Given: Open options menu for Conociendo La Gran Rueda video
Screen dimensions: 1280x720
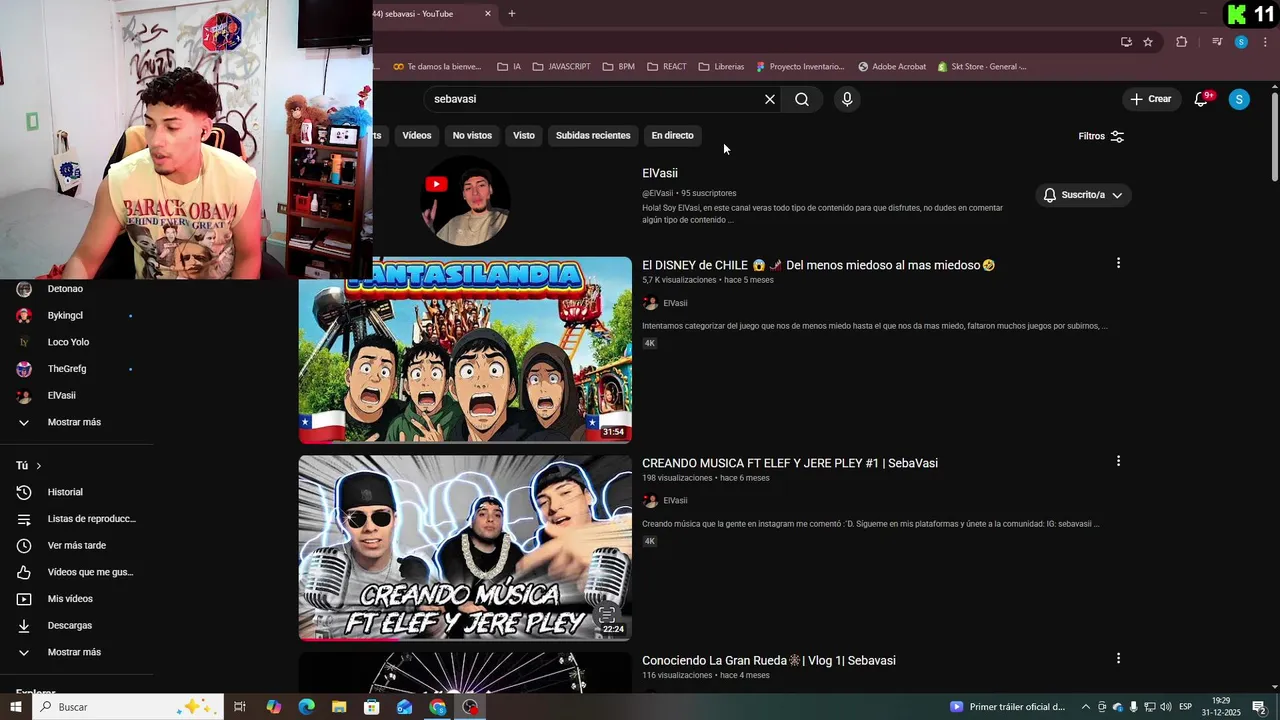Looking at the screenshot, I should click(1118, 658).
